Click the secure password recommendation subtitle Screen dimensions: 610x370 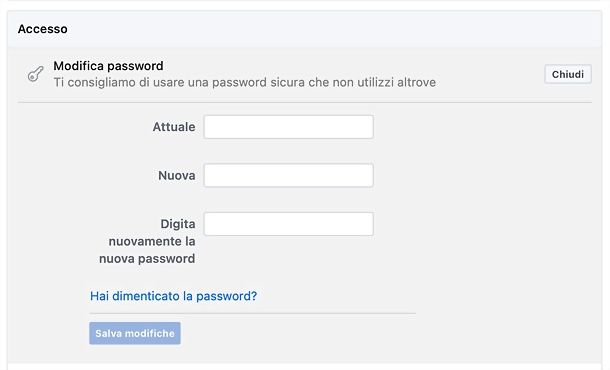point(245,82)
